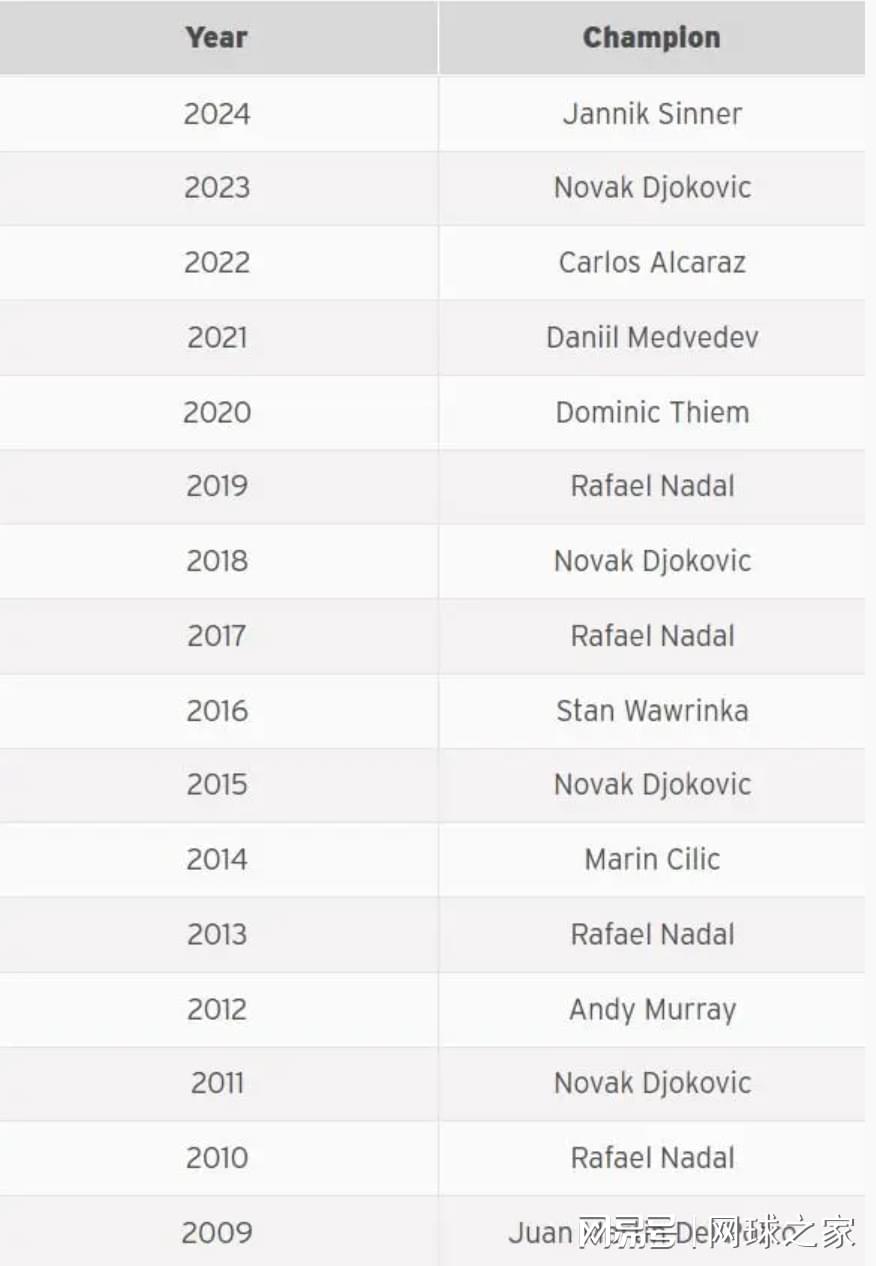Select the Daniil Medvedev champion cell

point(652,337)
